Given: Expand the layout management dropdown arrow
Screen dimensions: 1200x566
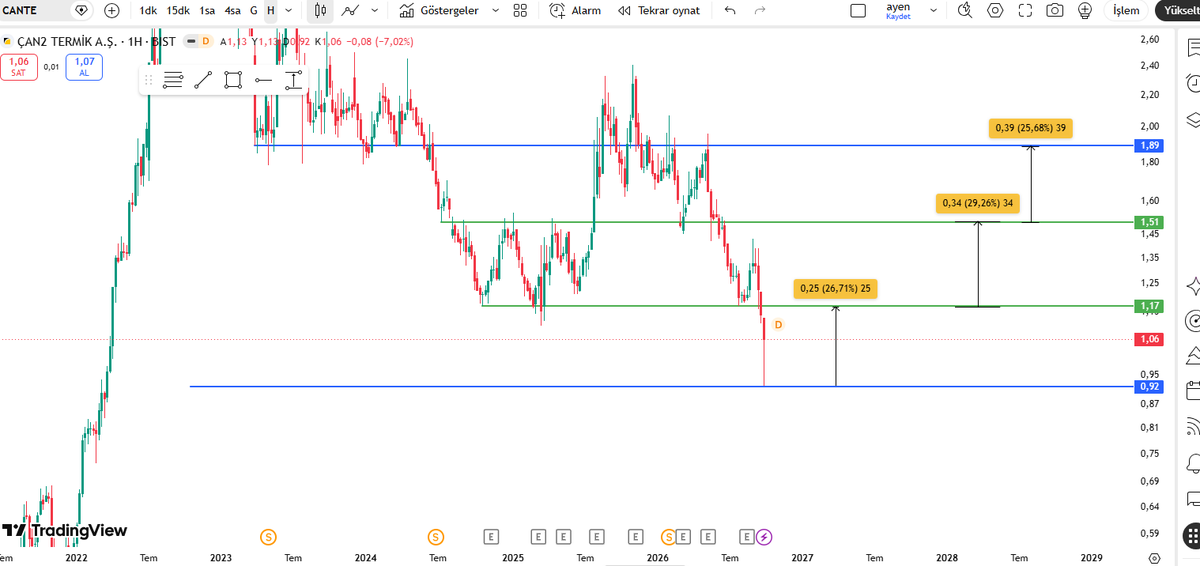Looking at the screenshot, I should tap(934, 10).
